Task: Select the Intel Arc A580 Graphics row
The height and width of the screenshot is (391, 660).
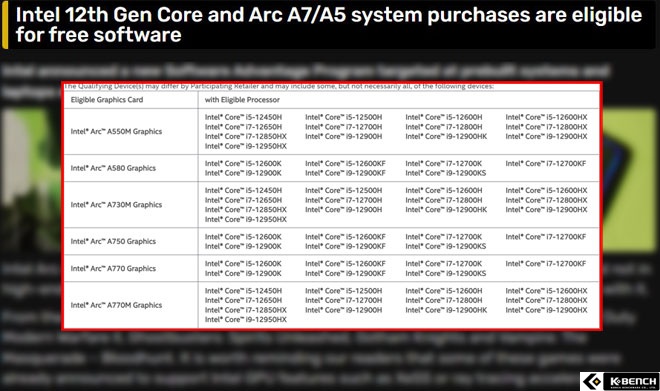Action: 331,168
